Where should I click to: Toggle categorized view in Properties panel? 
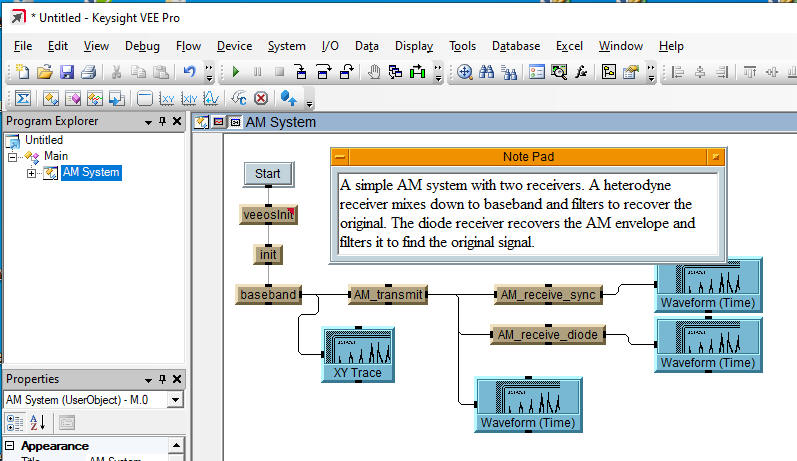pos(15,422)
